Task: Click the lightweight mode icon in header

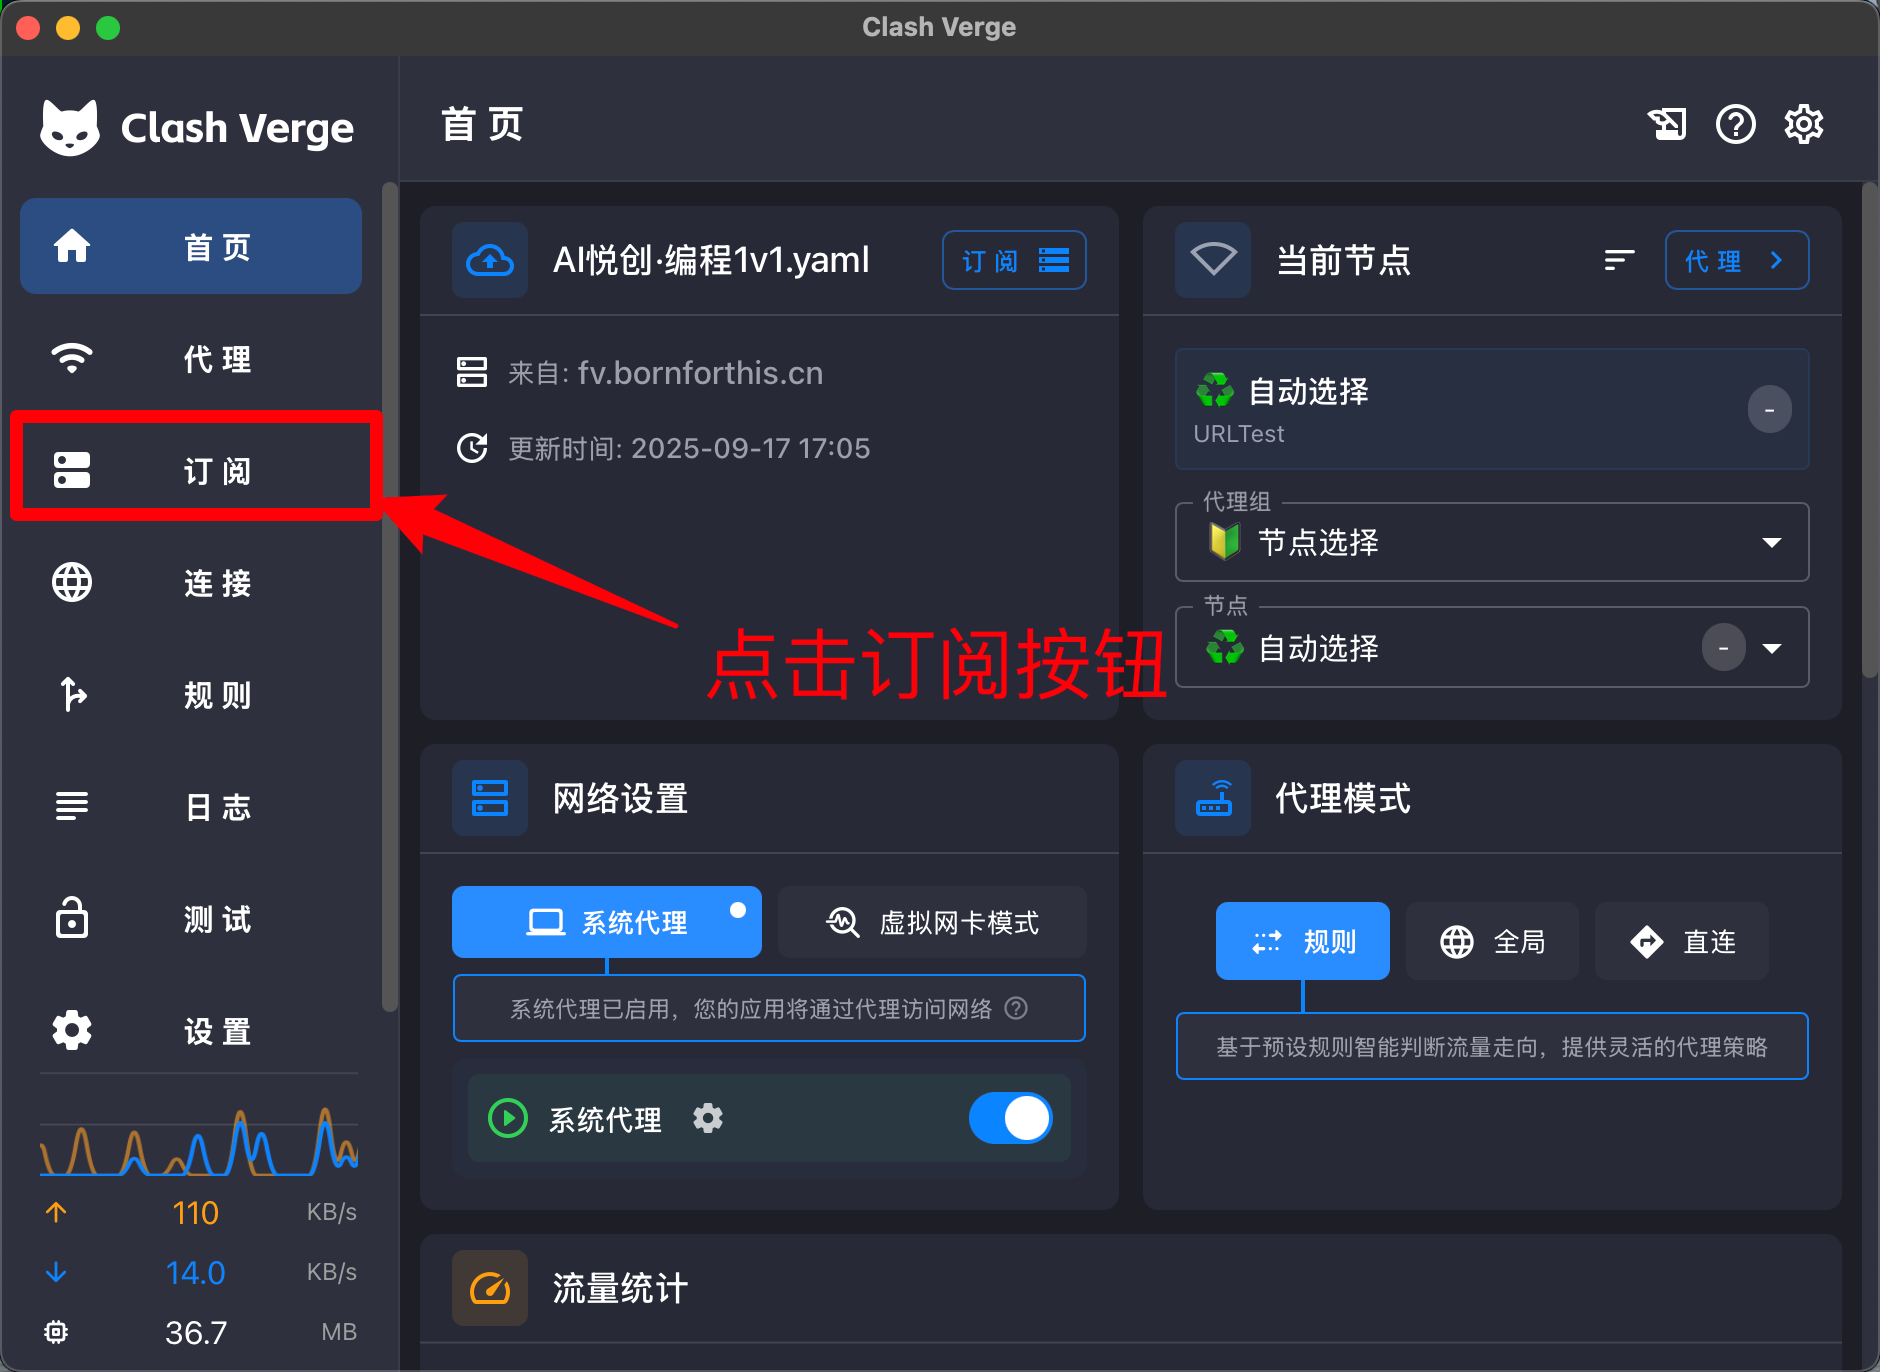Action: [x=1667, y=125]
